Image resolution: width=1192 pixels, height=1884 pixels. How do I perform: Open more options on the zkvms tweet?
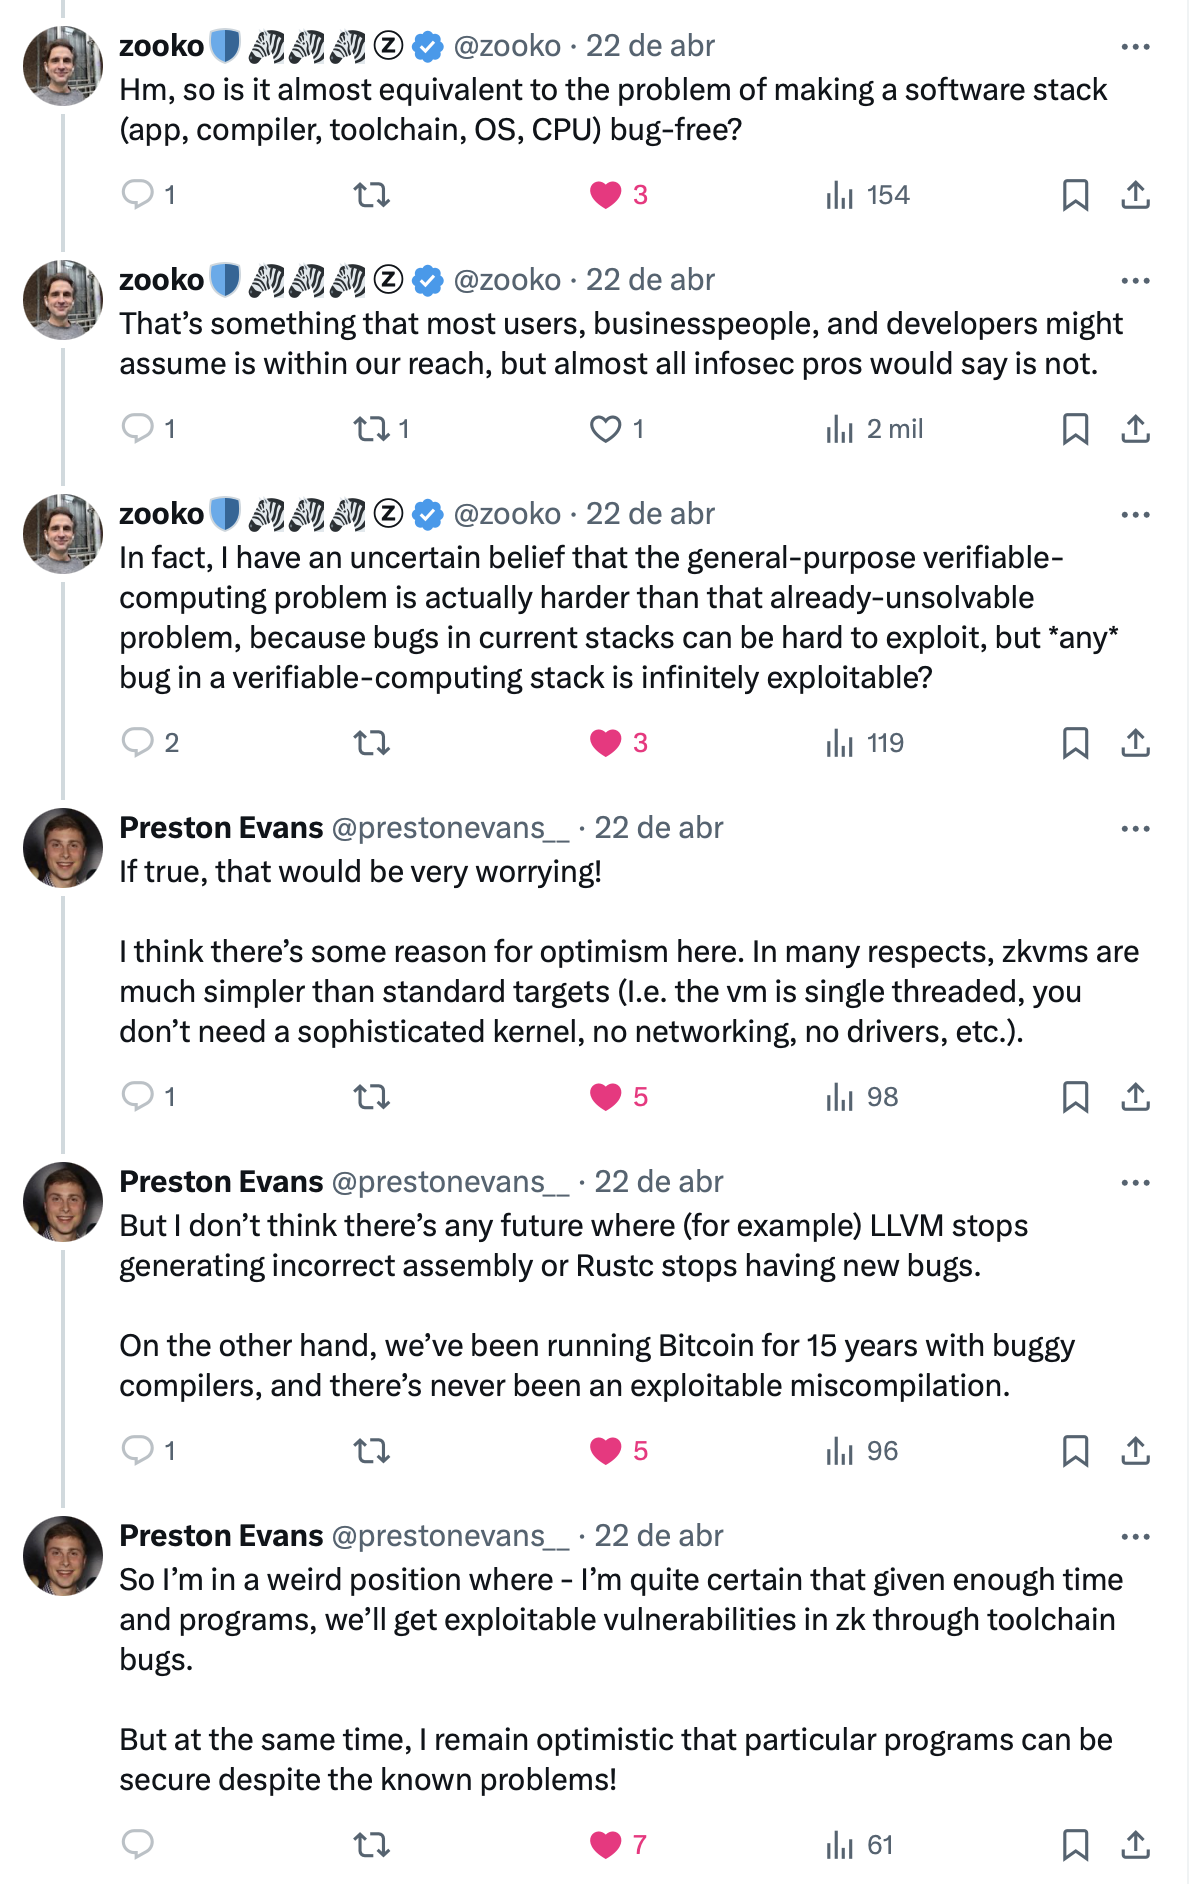(1135, 828)
